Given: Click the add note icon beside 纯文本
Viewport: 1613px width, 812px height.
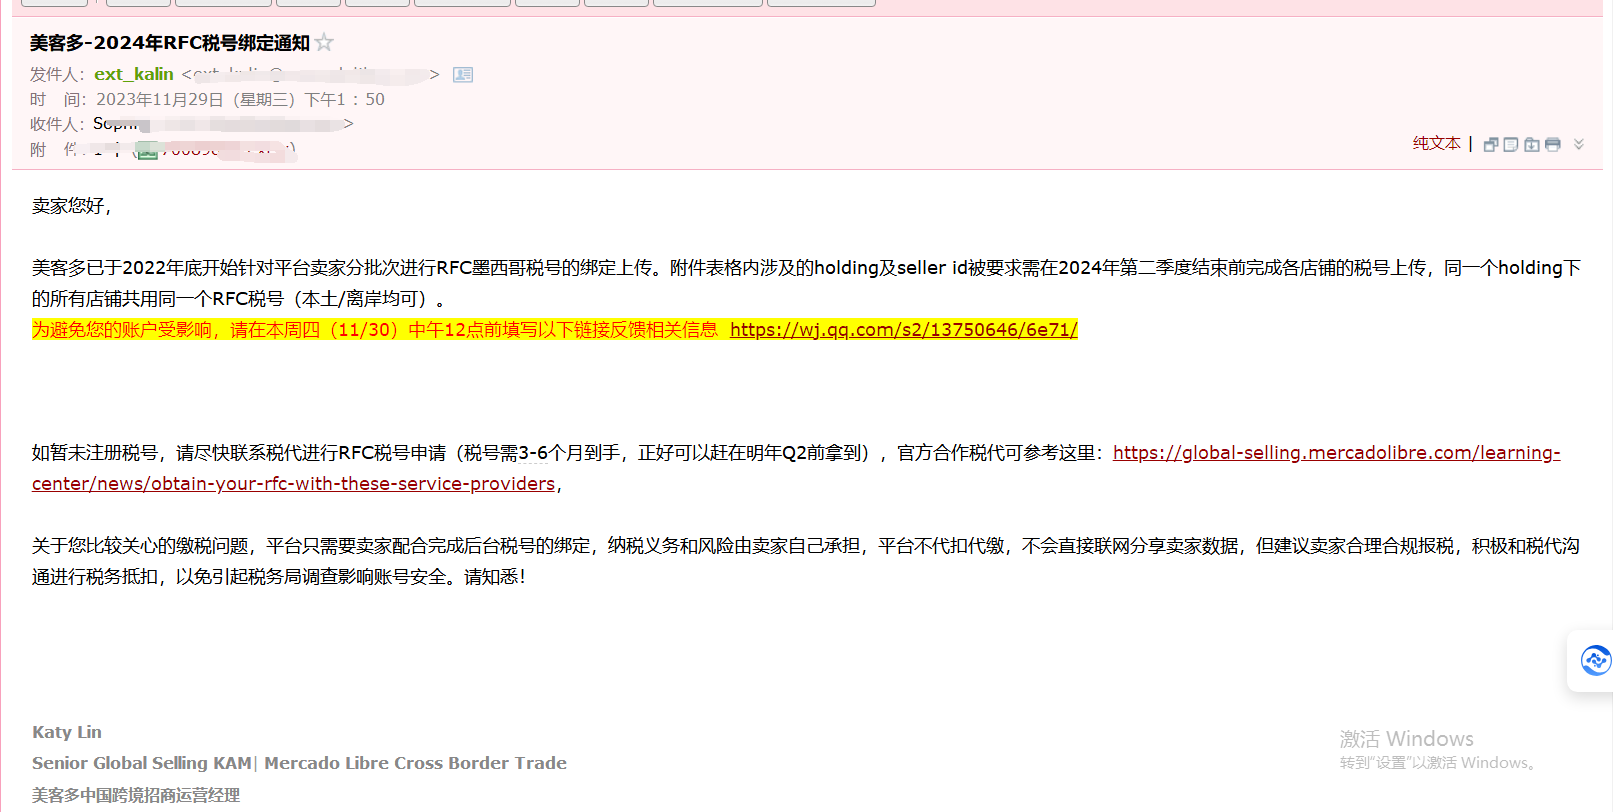Looking at the screenshot, I should click(1511, 144).
